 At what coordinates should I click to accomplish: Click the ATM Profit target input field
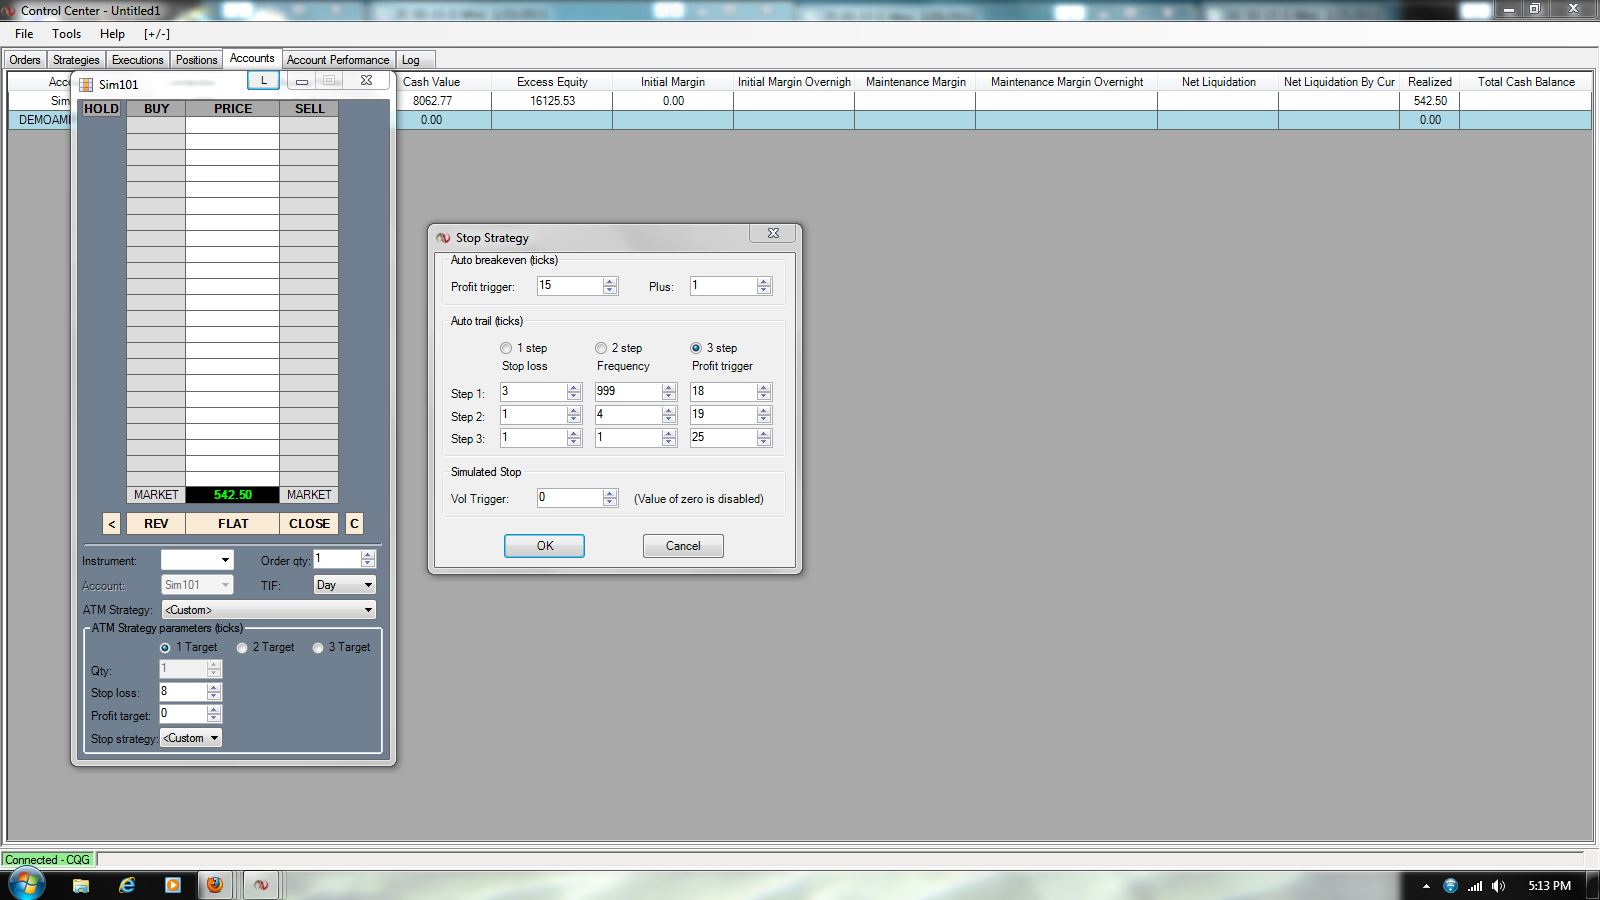pyautogui.click(x=183, y=714)
